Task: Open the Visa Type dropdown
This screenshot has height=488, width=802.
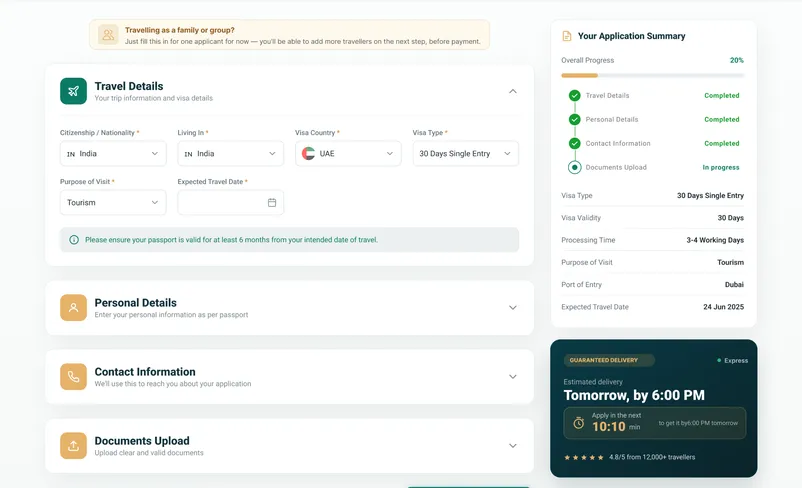Action: 465,153
